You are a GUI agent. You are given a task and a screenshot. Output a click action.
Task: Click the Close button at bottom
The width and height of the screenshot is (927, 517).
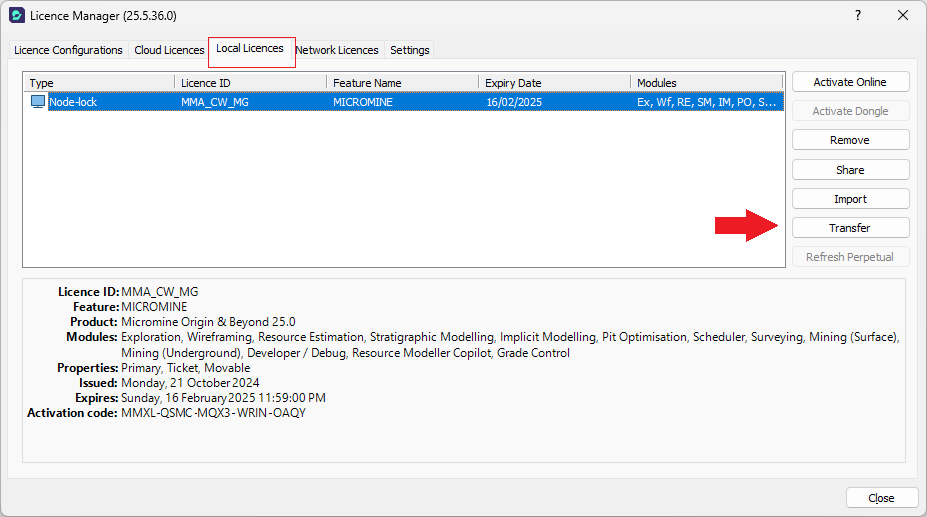tap(881, 498)
